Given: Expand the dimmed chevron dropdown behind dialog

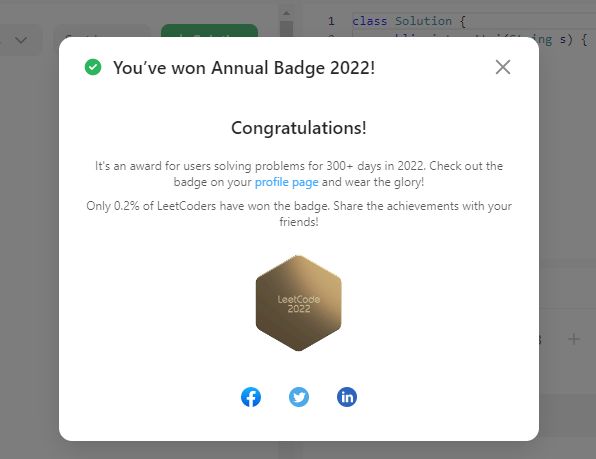Looking at the screenshot, I should point(21,40).
